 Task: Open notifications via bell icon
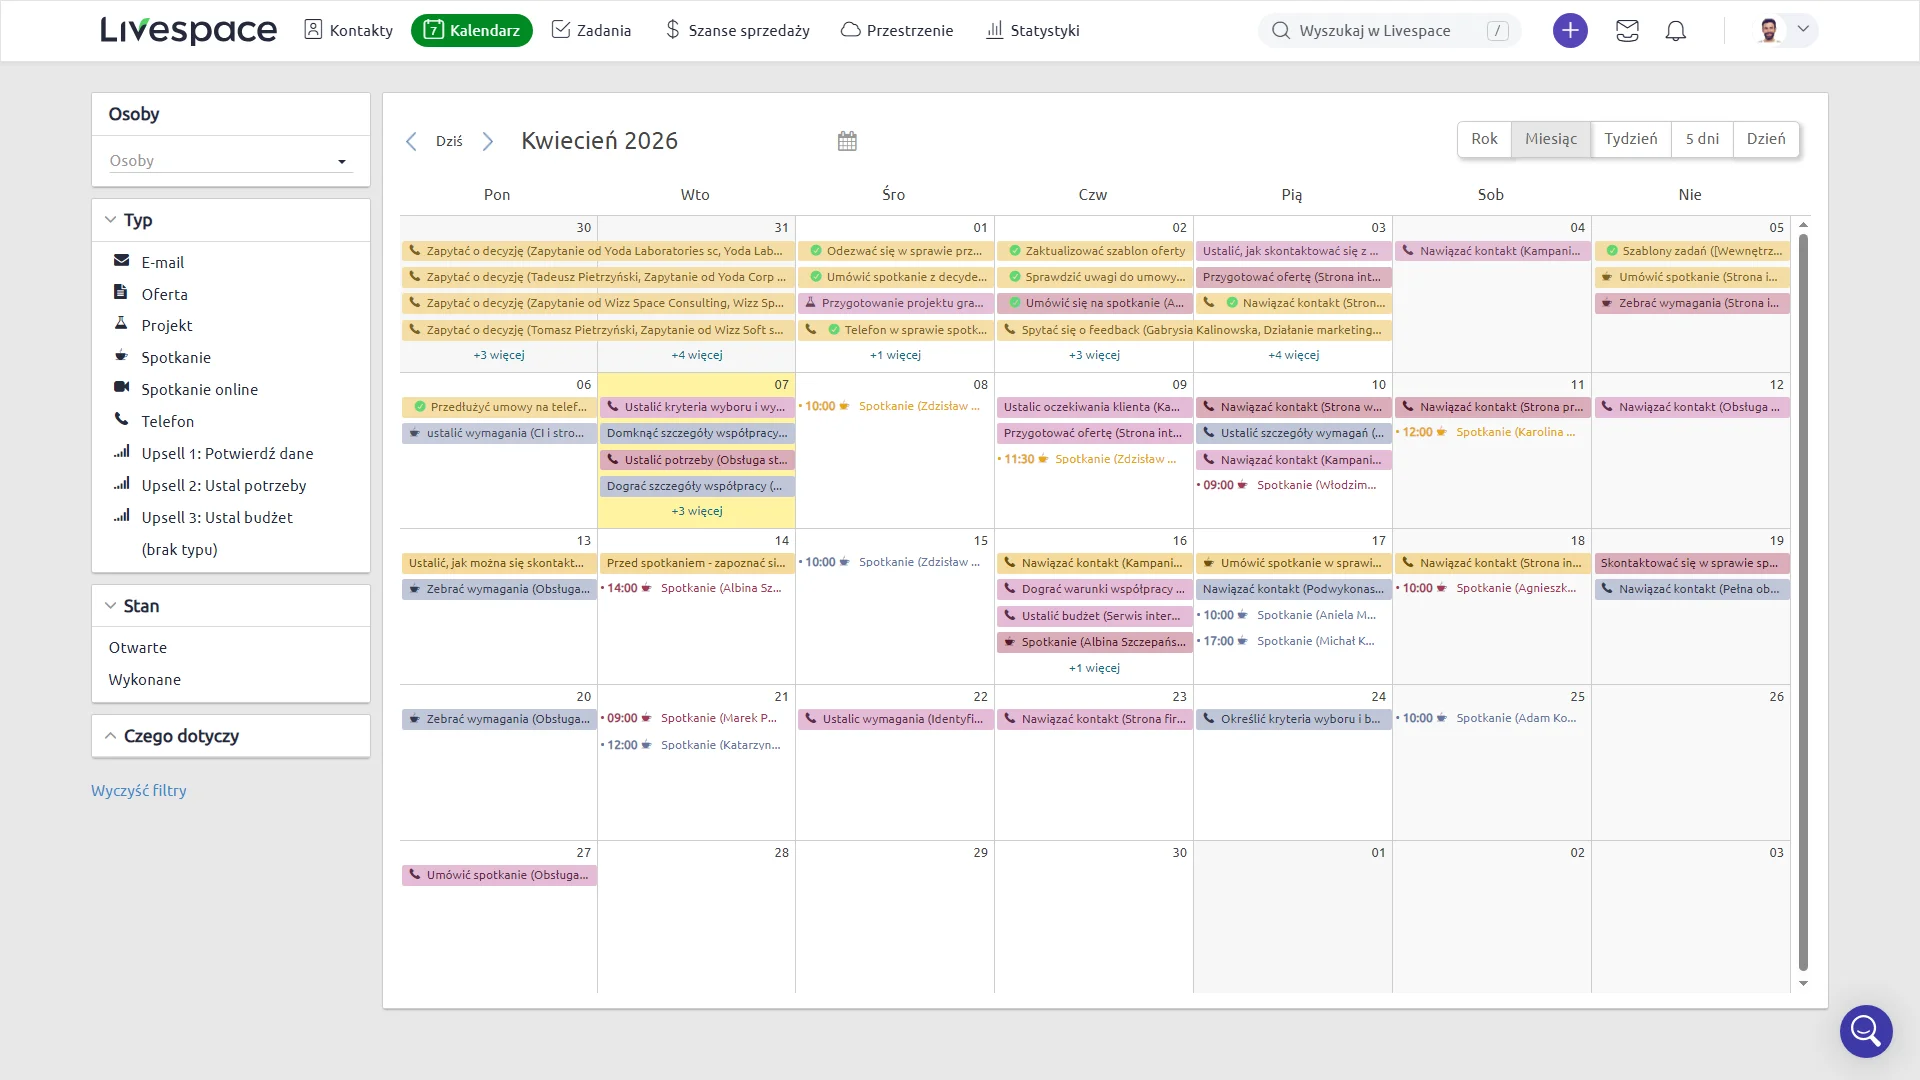click(x=1676, y=30)
